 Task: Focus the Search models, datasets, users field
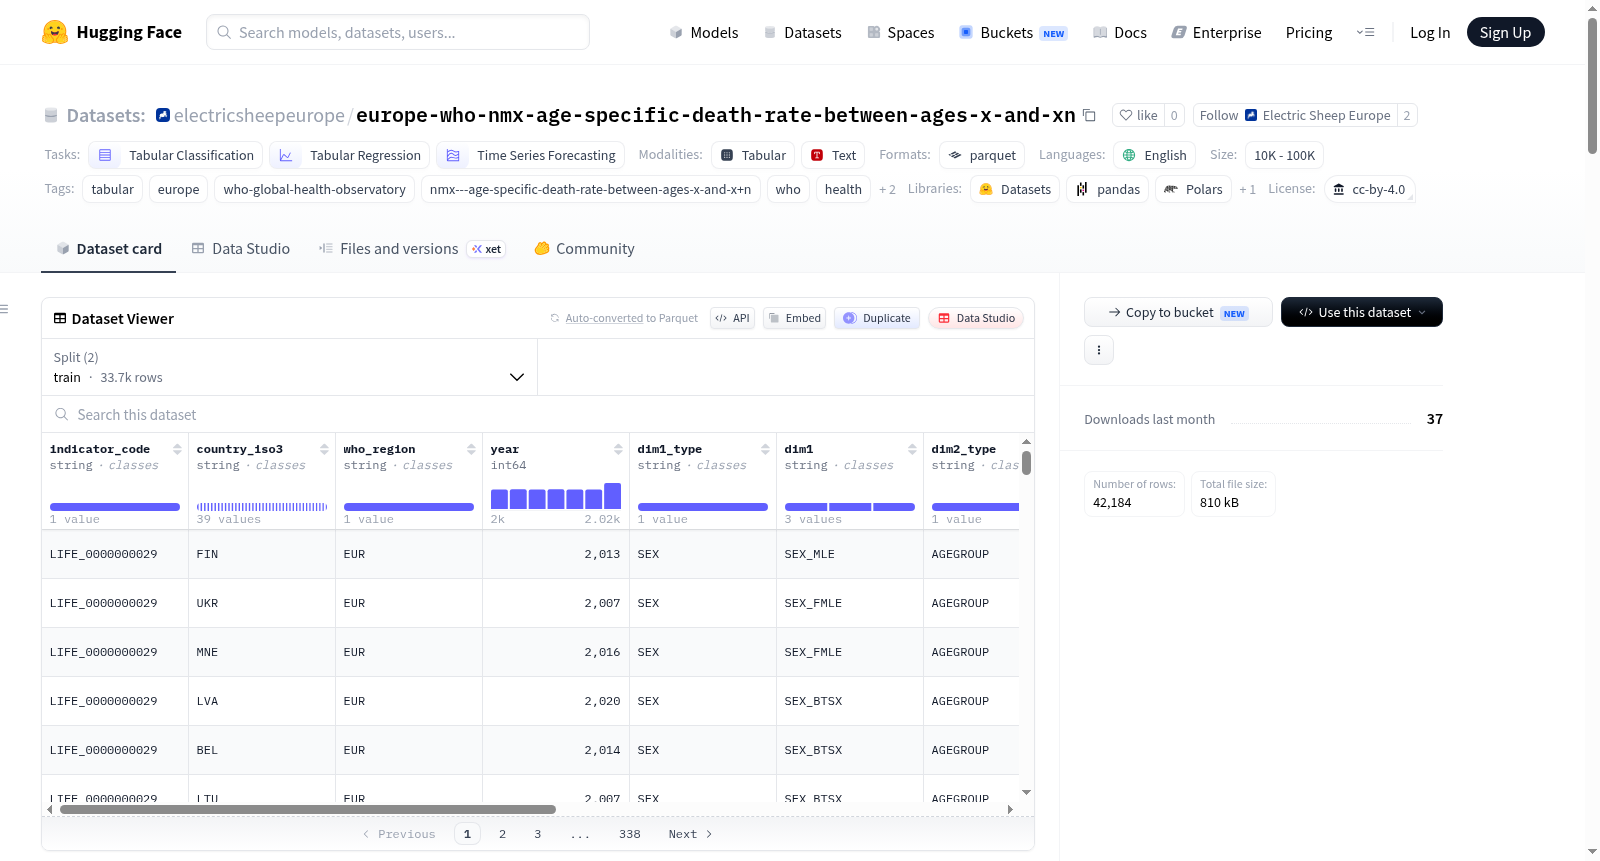click(398, 32)
